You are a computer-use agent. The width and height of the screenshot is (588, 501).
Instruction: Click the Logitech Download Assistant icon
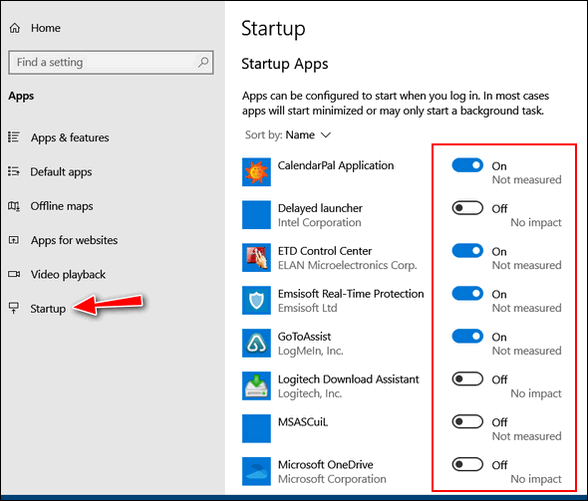pyautogui.click(x=256, y=386)
